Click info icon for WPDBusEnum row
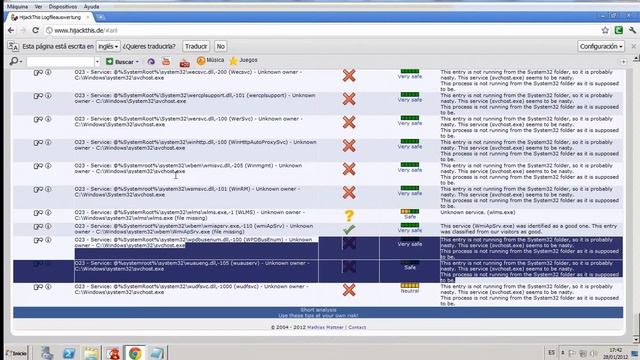 pos(48,240)
